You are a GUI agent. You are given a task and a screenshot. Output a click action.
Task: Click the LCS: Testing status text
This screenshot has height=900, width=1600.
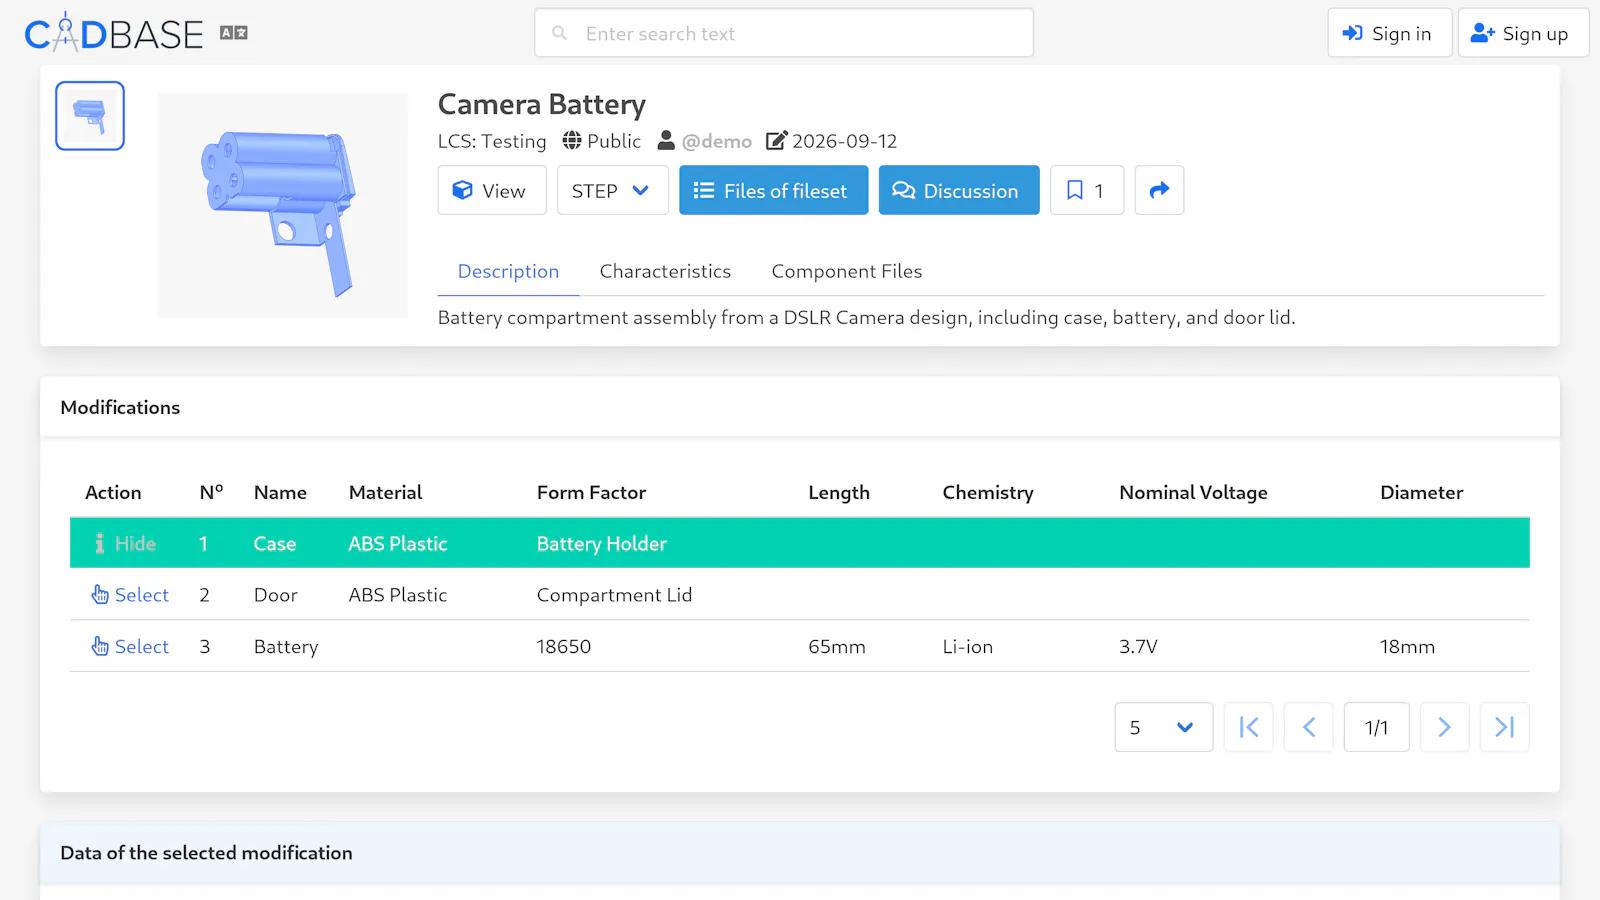tap(492, 141)
